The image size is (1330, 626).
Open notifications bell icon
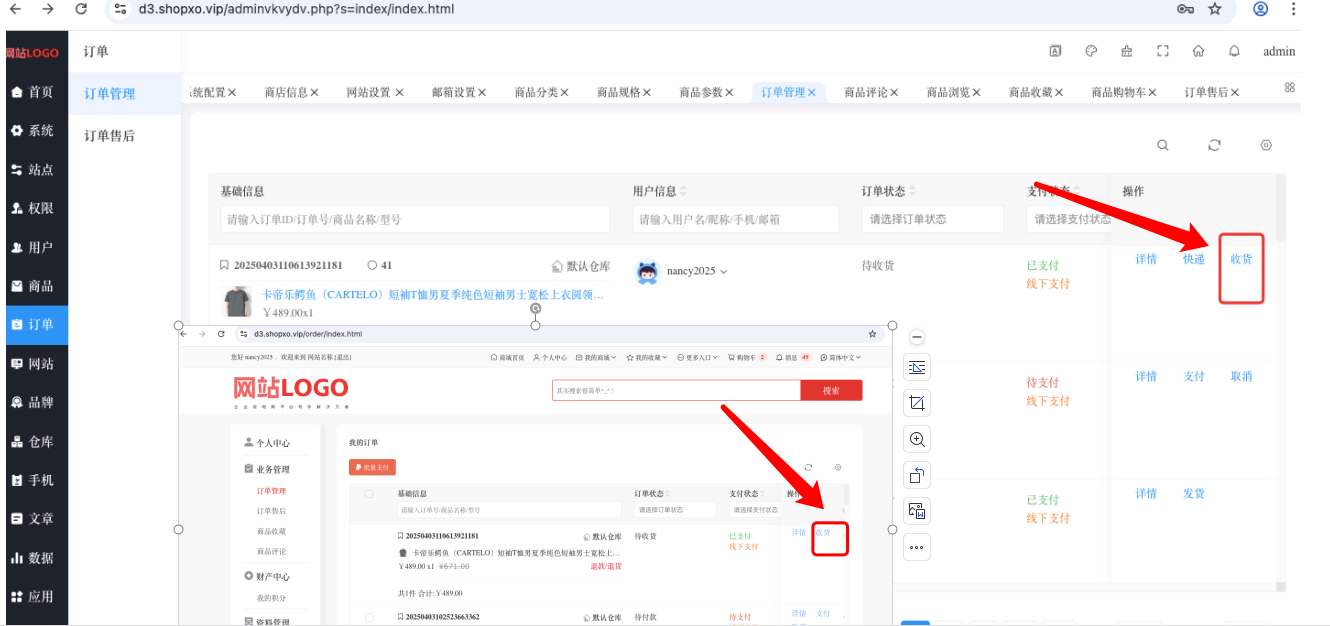pos(1234,51)
